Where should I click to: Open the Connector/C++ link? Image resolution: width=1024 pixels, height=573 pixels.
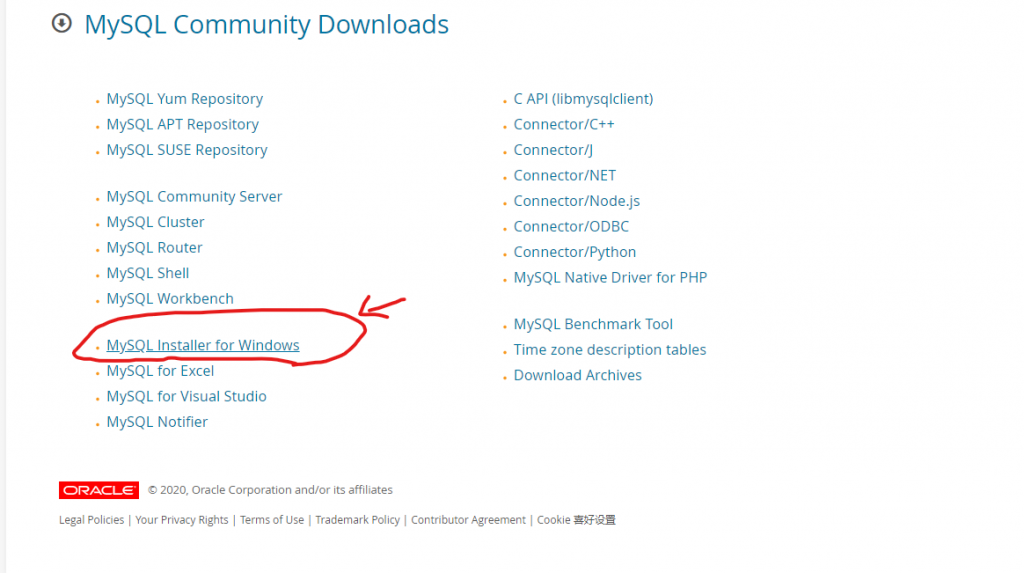564,124
